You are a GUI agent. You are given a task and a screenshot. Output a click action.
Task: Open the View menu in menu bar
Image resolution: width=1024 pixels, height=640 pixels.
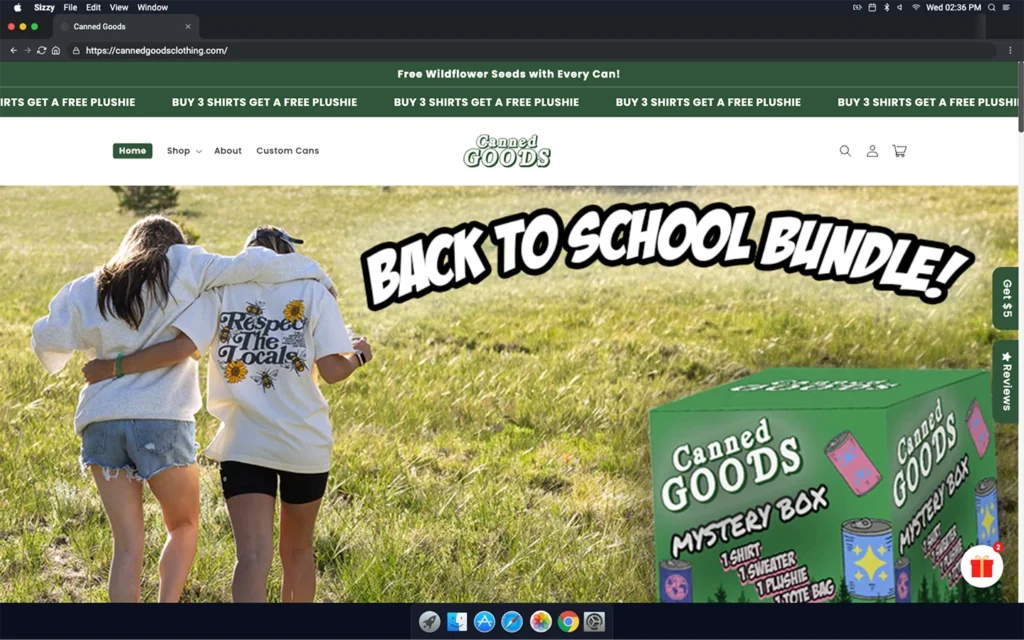tap(120, 7)
